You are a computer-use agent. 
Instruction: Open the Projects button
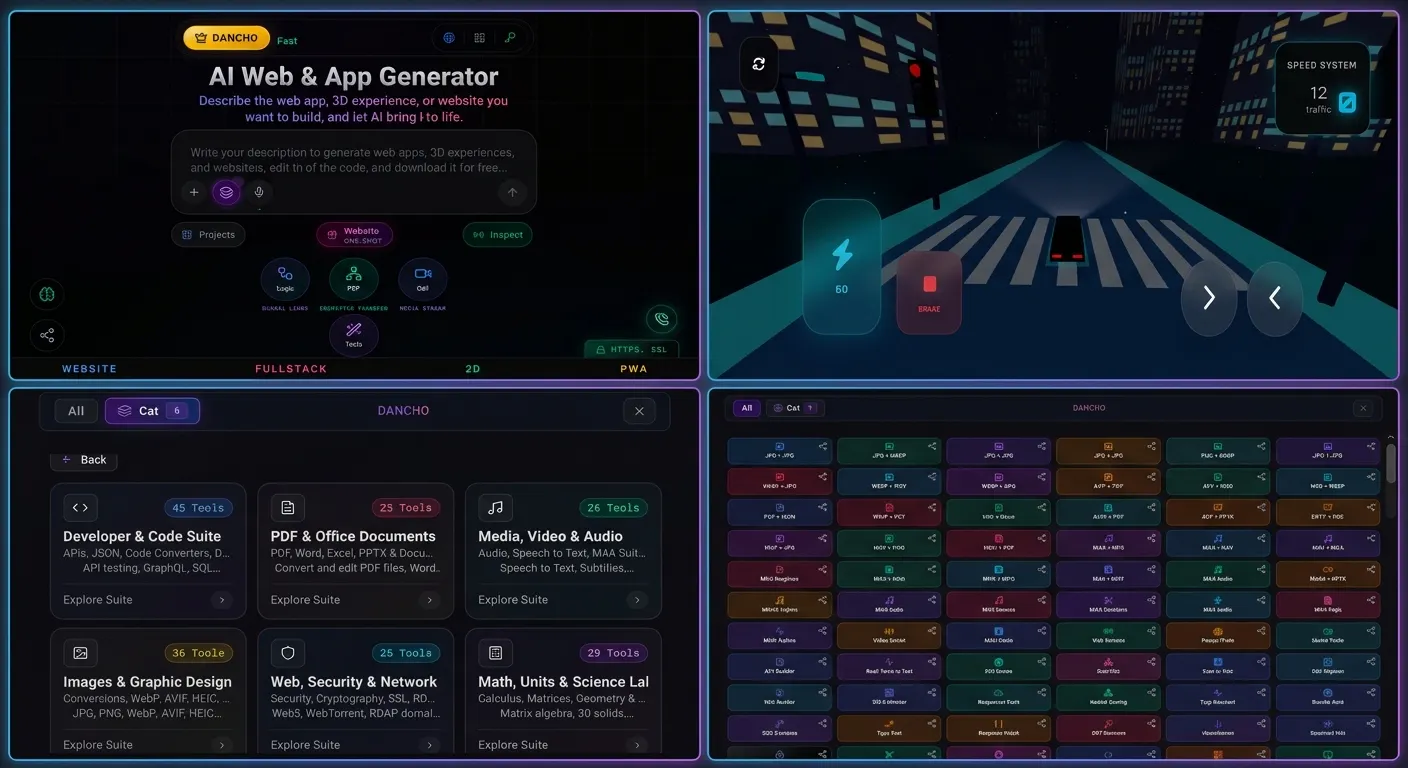[208, 235]
